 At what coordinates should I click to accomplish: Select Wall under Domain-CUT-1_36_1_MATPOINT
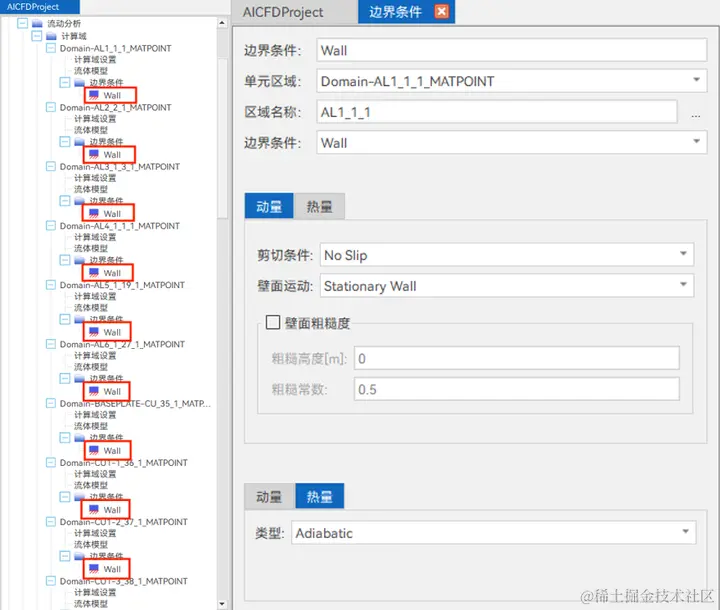pyautogui.click(x=112, y=510)
